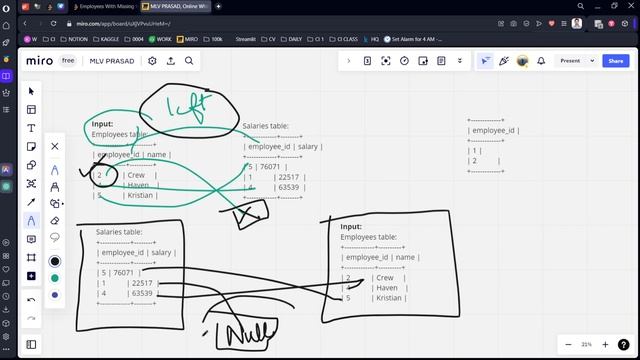The image size is (640, 360).
Task: Open Set Alarm for 4 AM bookmark
Action: coord(413,39)
